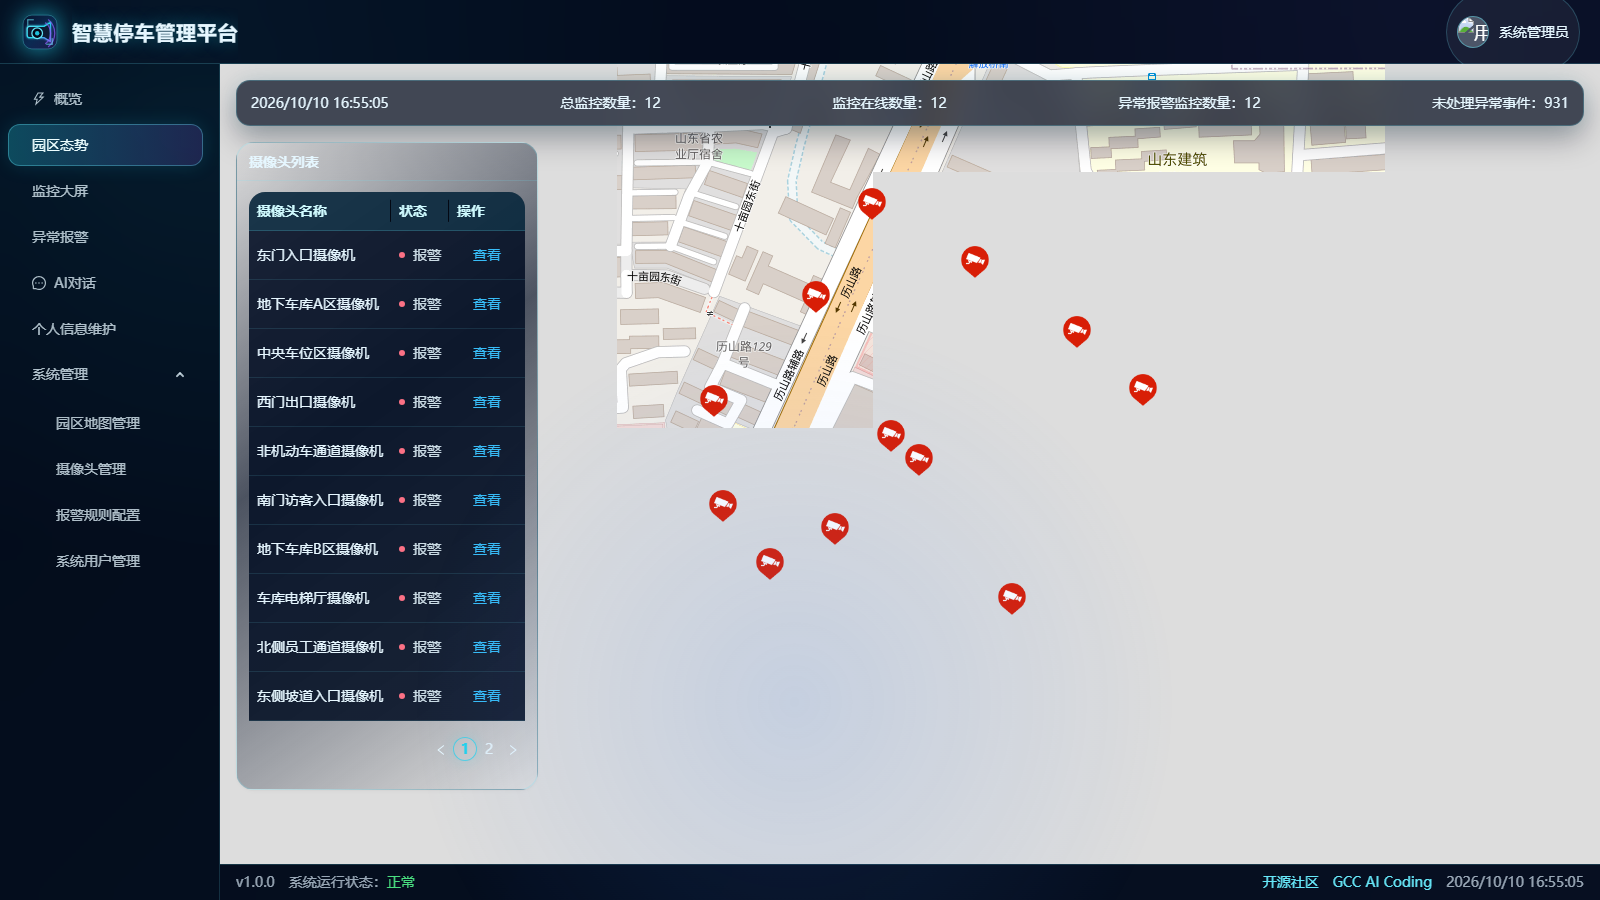Click the previous page arrow in pagination

(441, 749)
